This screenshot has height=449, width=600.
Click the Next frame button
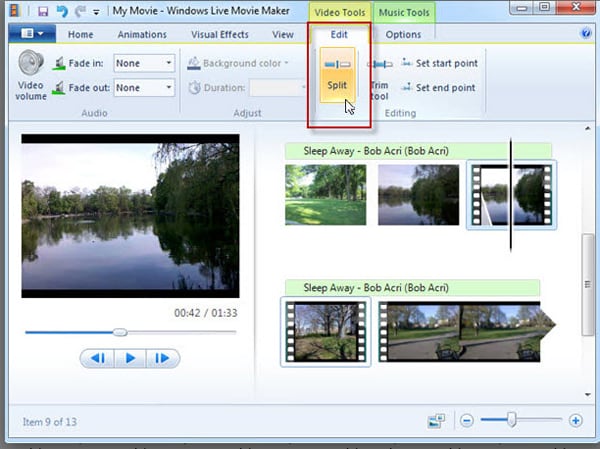click(x=163, y=358)
